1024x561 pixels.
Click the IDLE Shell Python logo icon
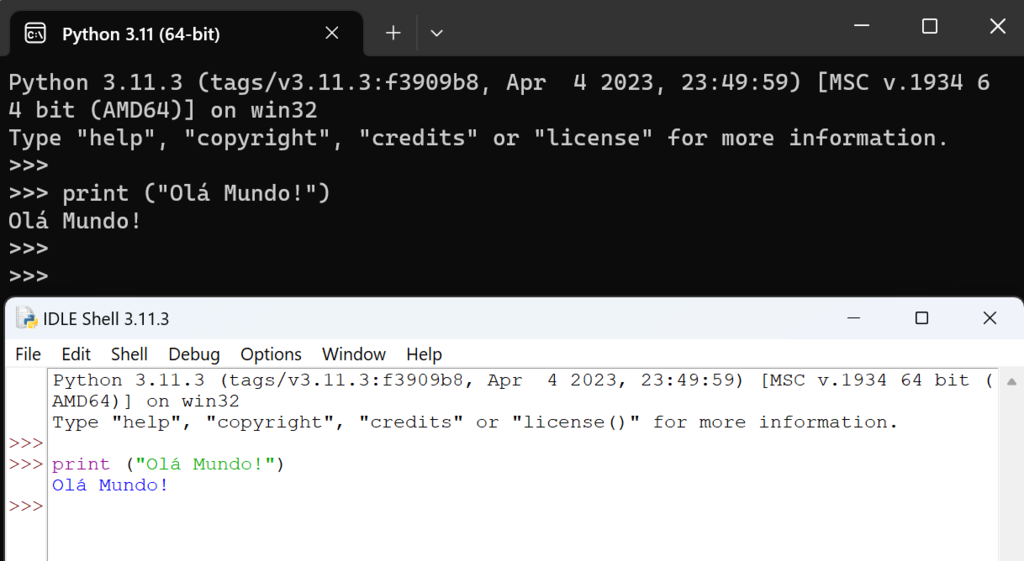click(x=27, y=319)
